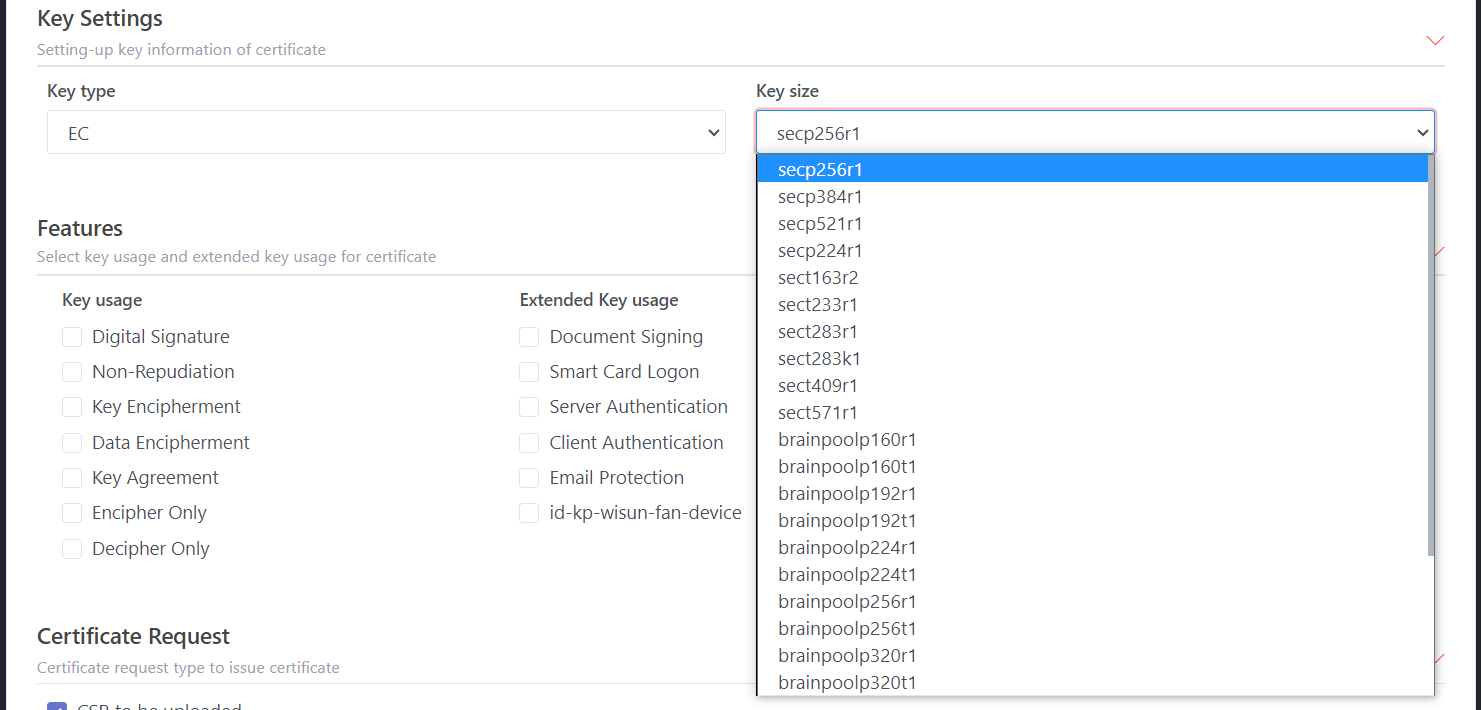Open the Key type dropdown

pyautogui.click(x=386, y=132)
